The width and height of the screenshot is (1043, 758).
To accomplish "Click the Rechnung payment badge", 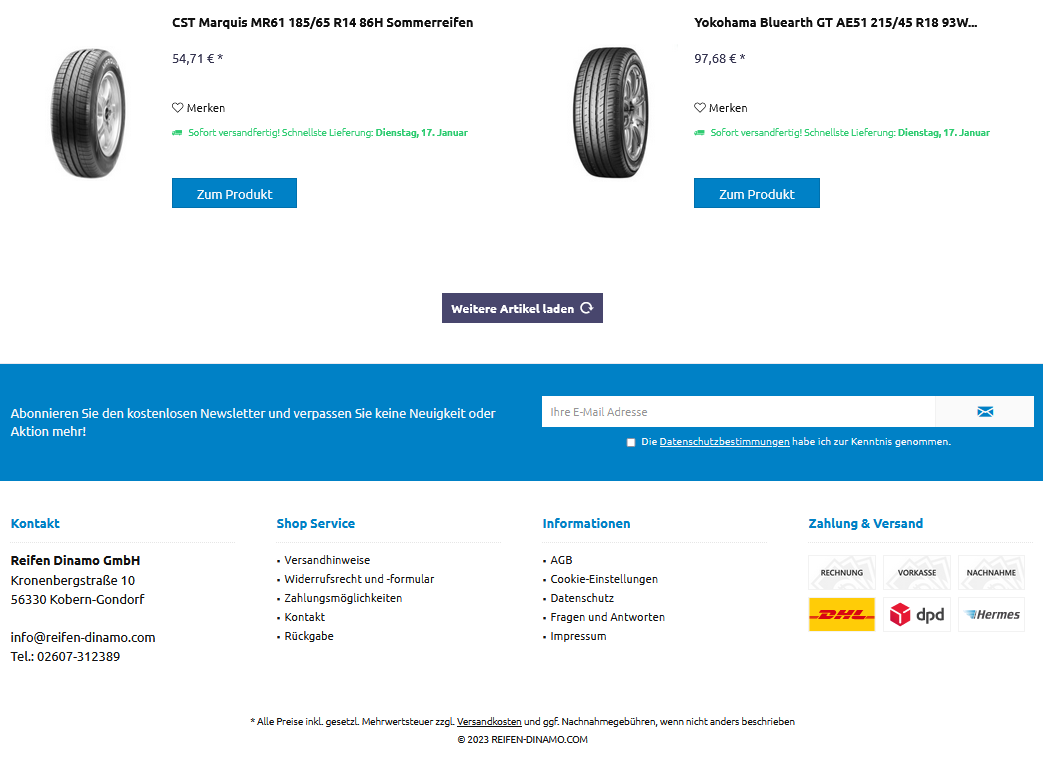I will coord(841,572).
